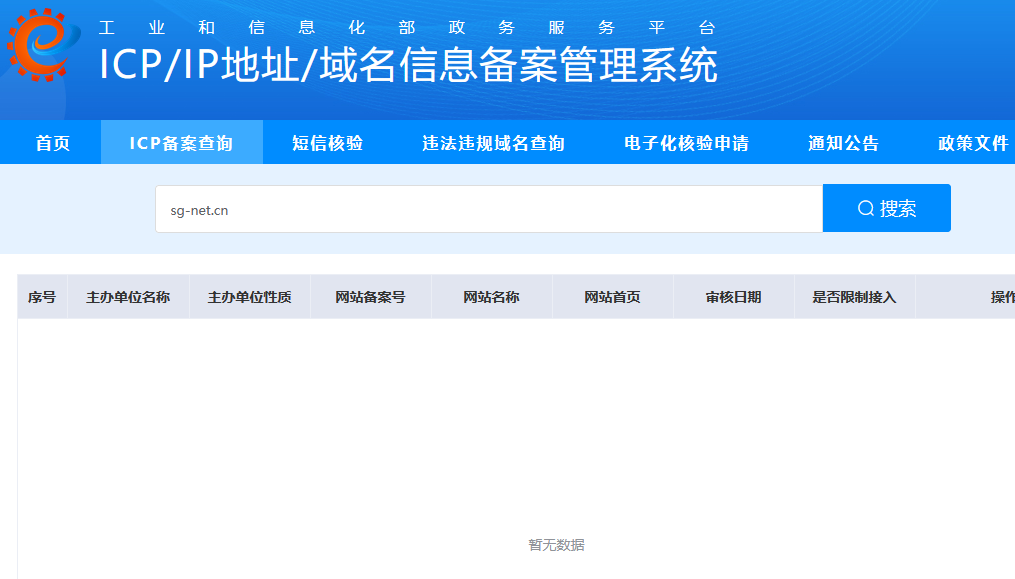Click the 主办单位名称 column header
Screen dimensions: 1015x579
click(127, 295)
